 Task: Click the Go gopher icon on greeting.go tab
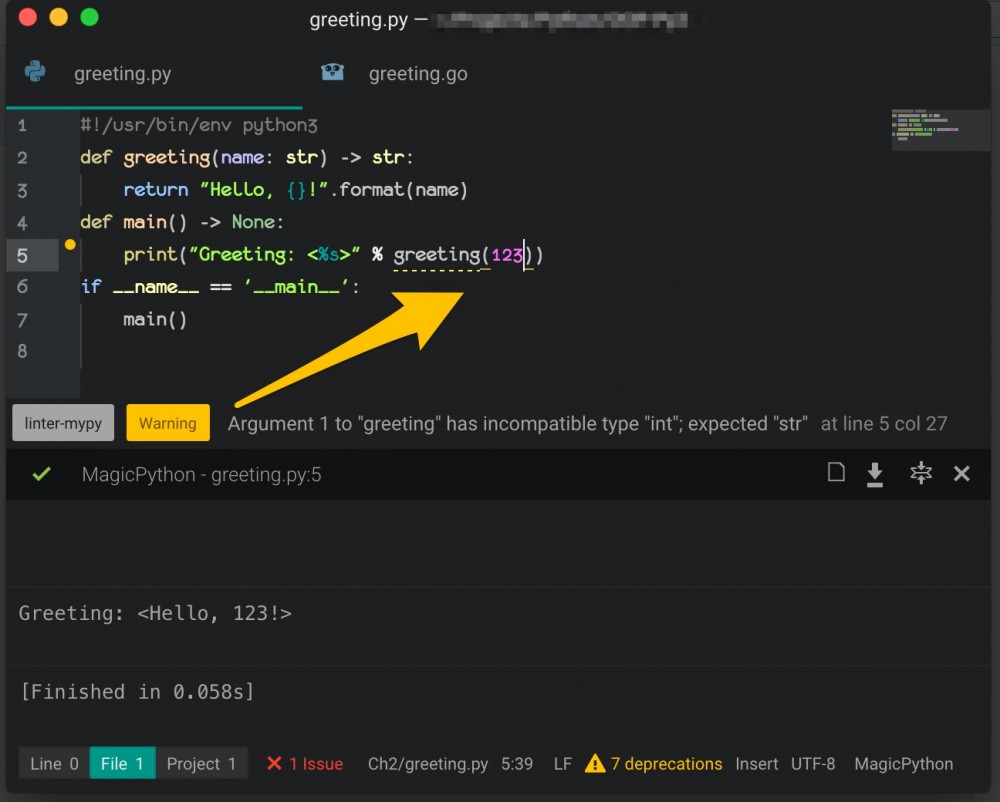(332, 71)
